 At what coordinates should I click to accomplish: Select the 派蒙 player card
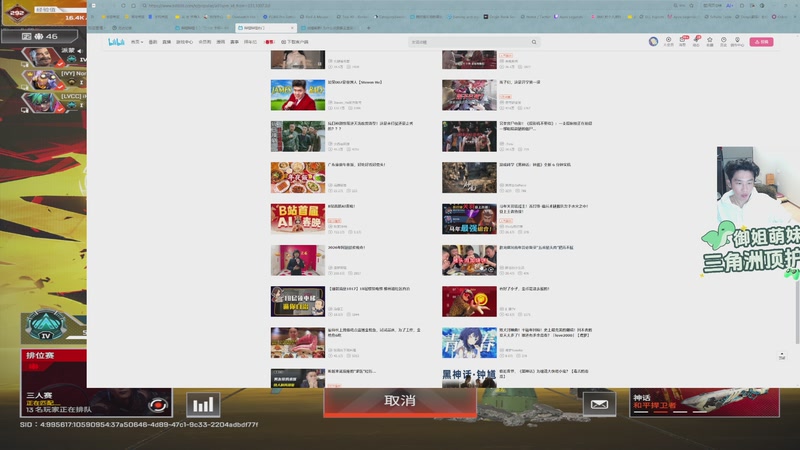click(54, 57)
